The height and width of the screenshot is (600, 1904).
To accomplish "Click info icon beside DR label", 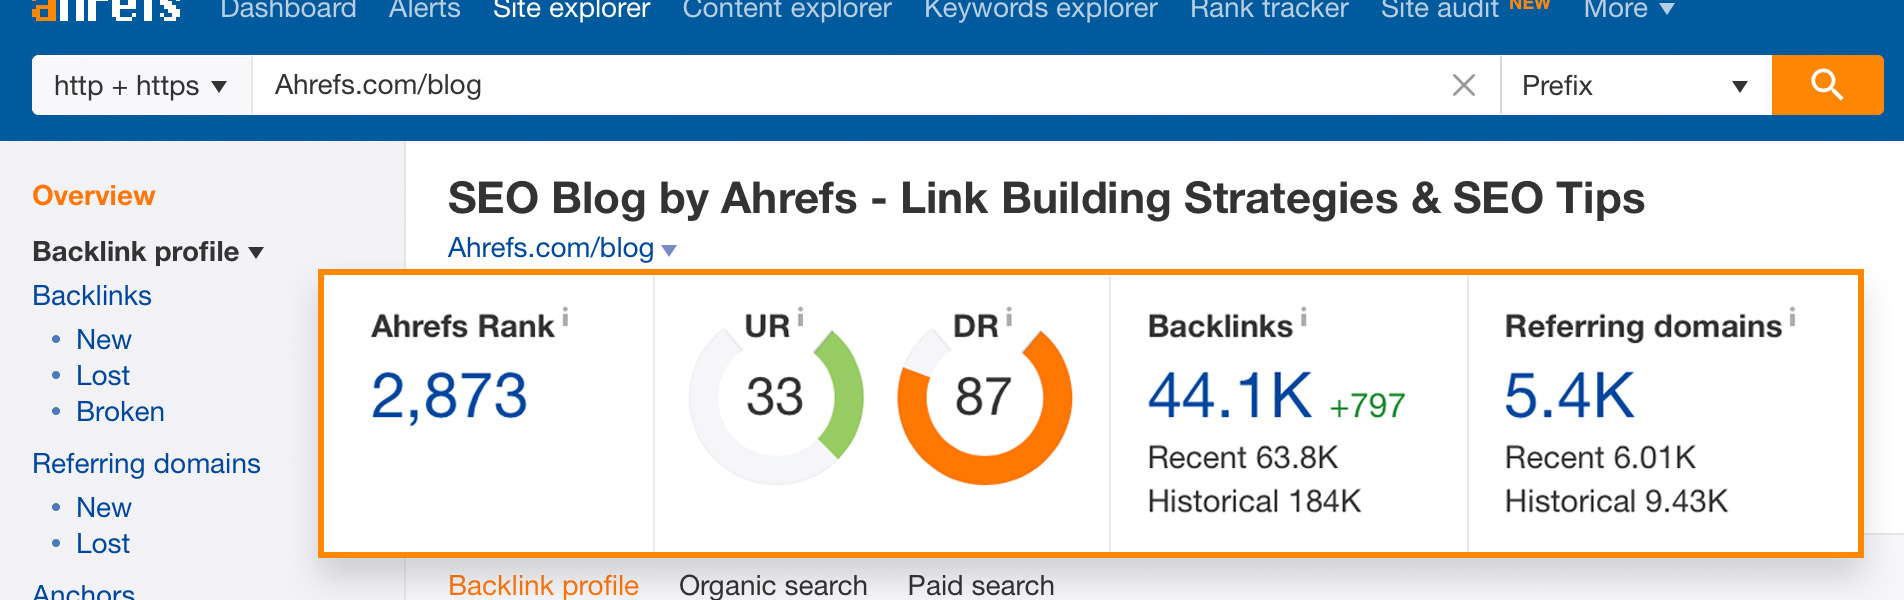I will click(x=1009, y=317).
